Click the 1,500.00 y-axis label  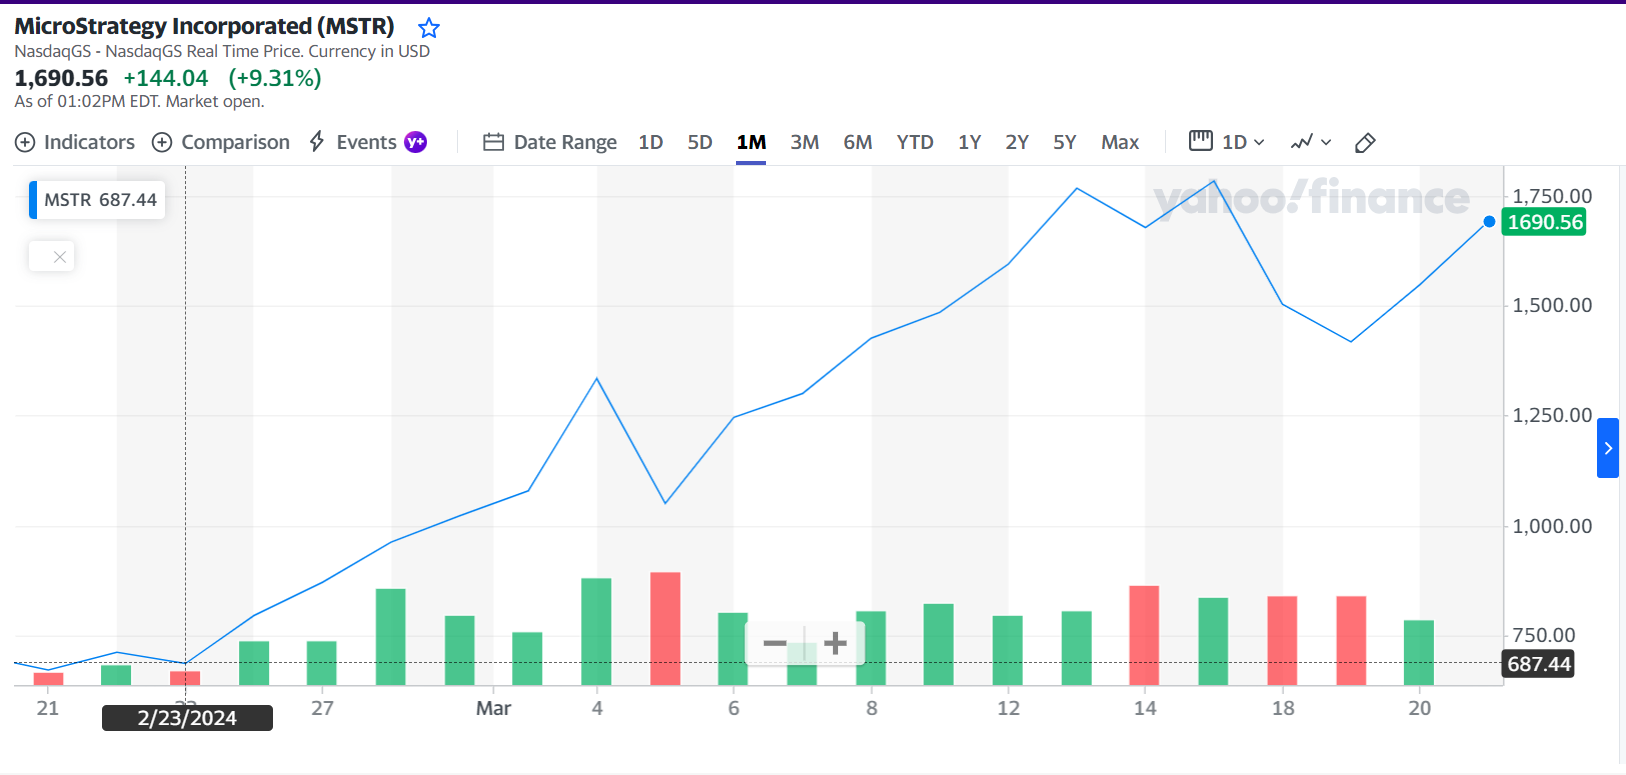1552,305
